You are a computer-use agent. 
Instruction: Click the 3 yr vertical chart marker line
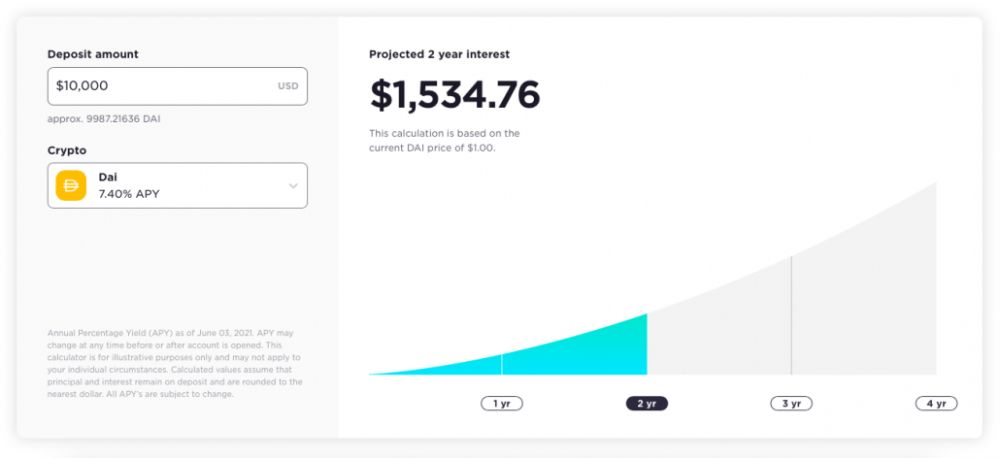tap(792, 315)
